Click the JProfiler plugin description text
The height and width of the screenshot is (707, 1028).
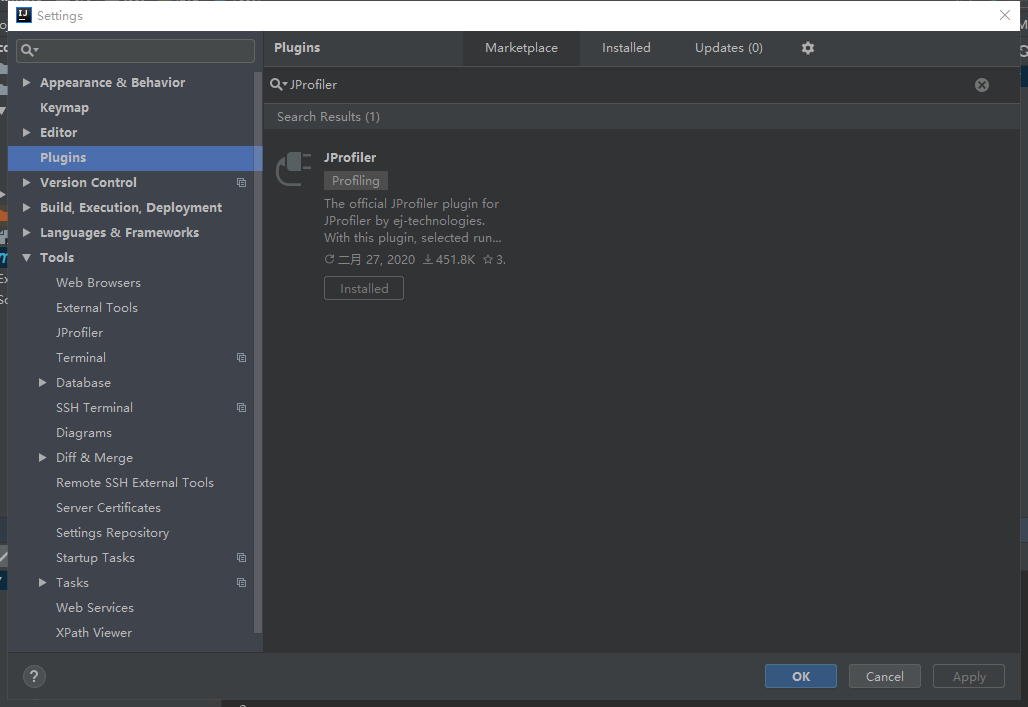(x=413, y=220)
